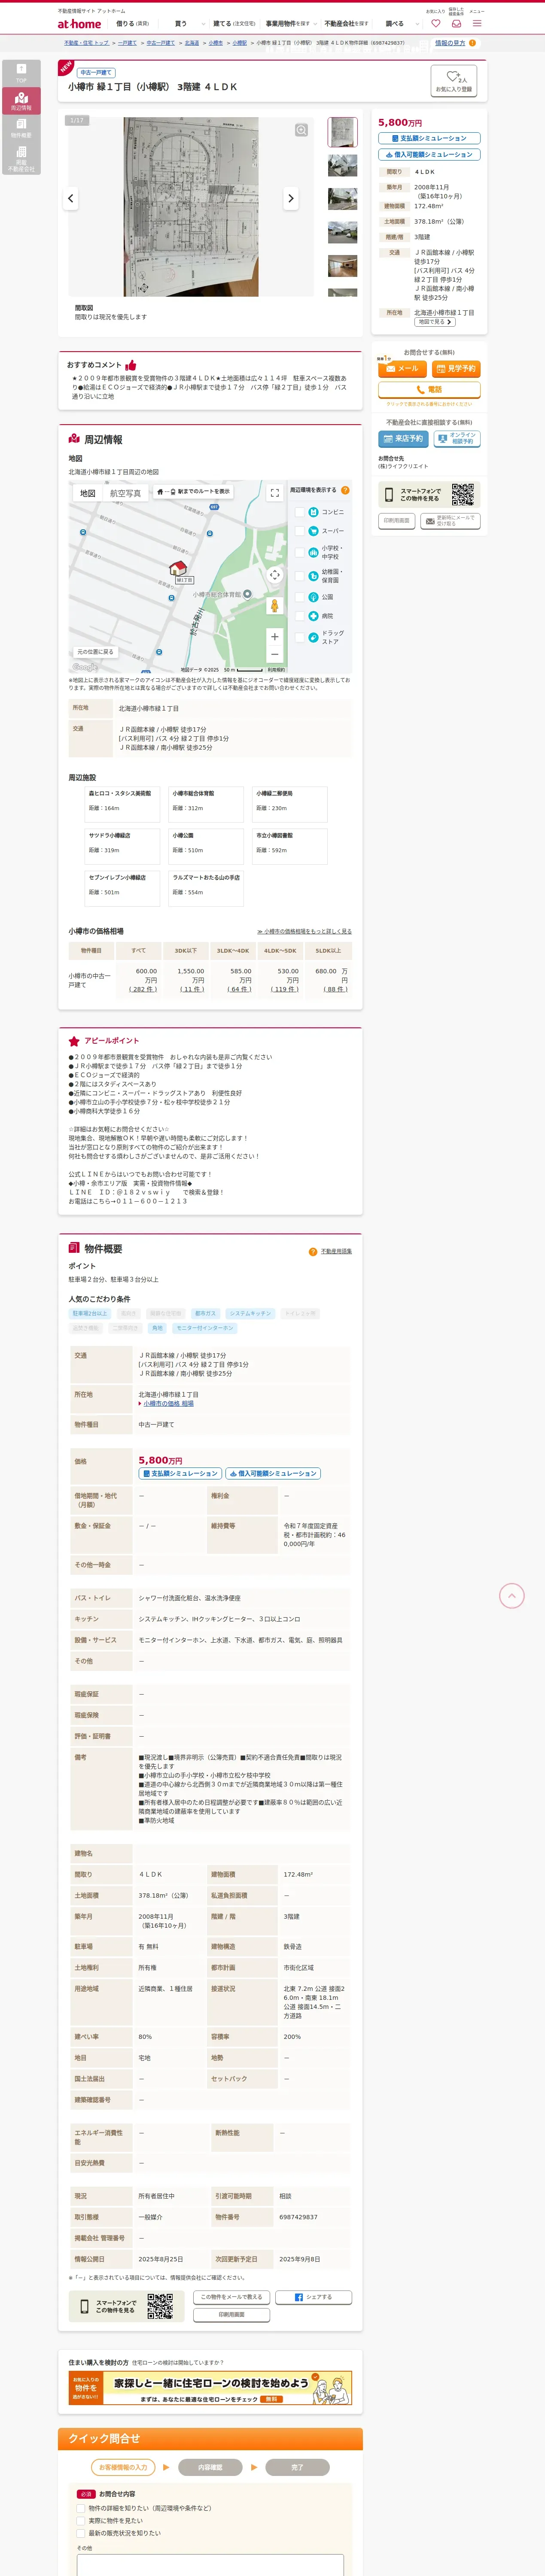Jump to 掲載不動産会社 in left sidebar
The width and height of the screenshot is (545, 2576).
tap(21, 159)
